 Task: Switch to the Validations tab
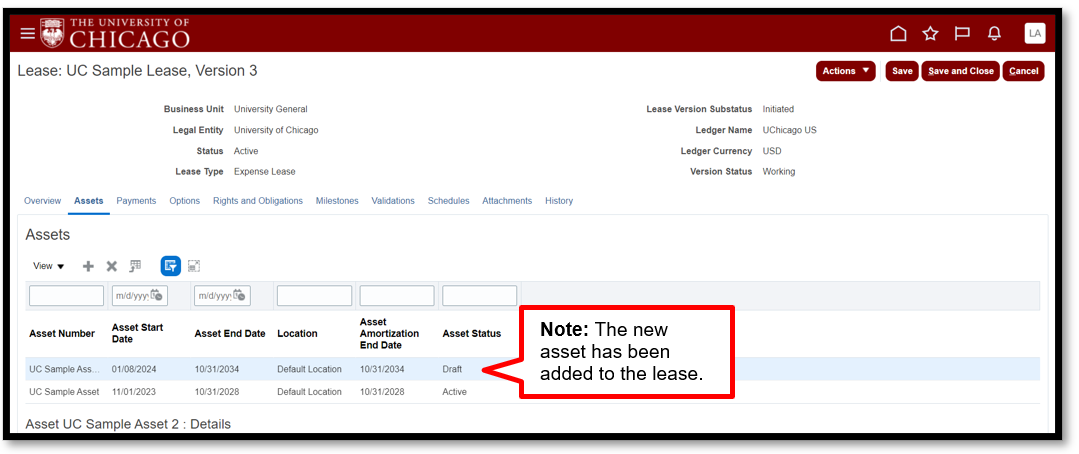coord(393,201)
